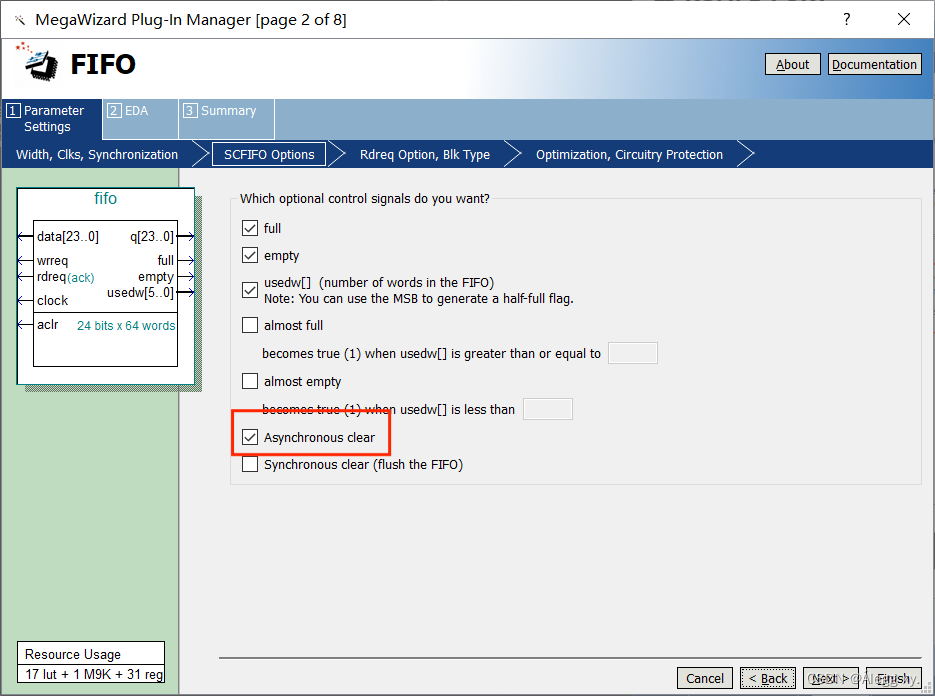The width and height of the screenshot is (935, 696).
Task: Click the '17 lut + 1 M9K + 31 reg' text
Action: point(94,674)
